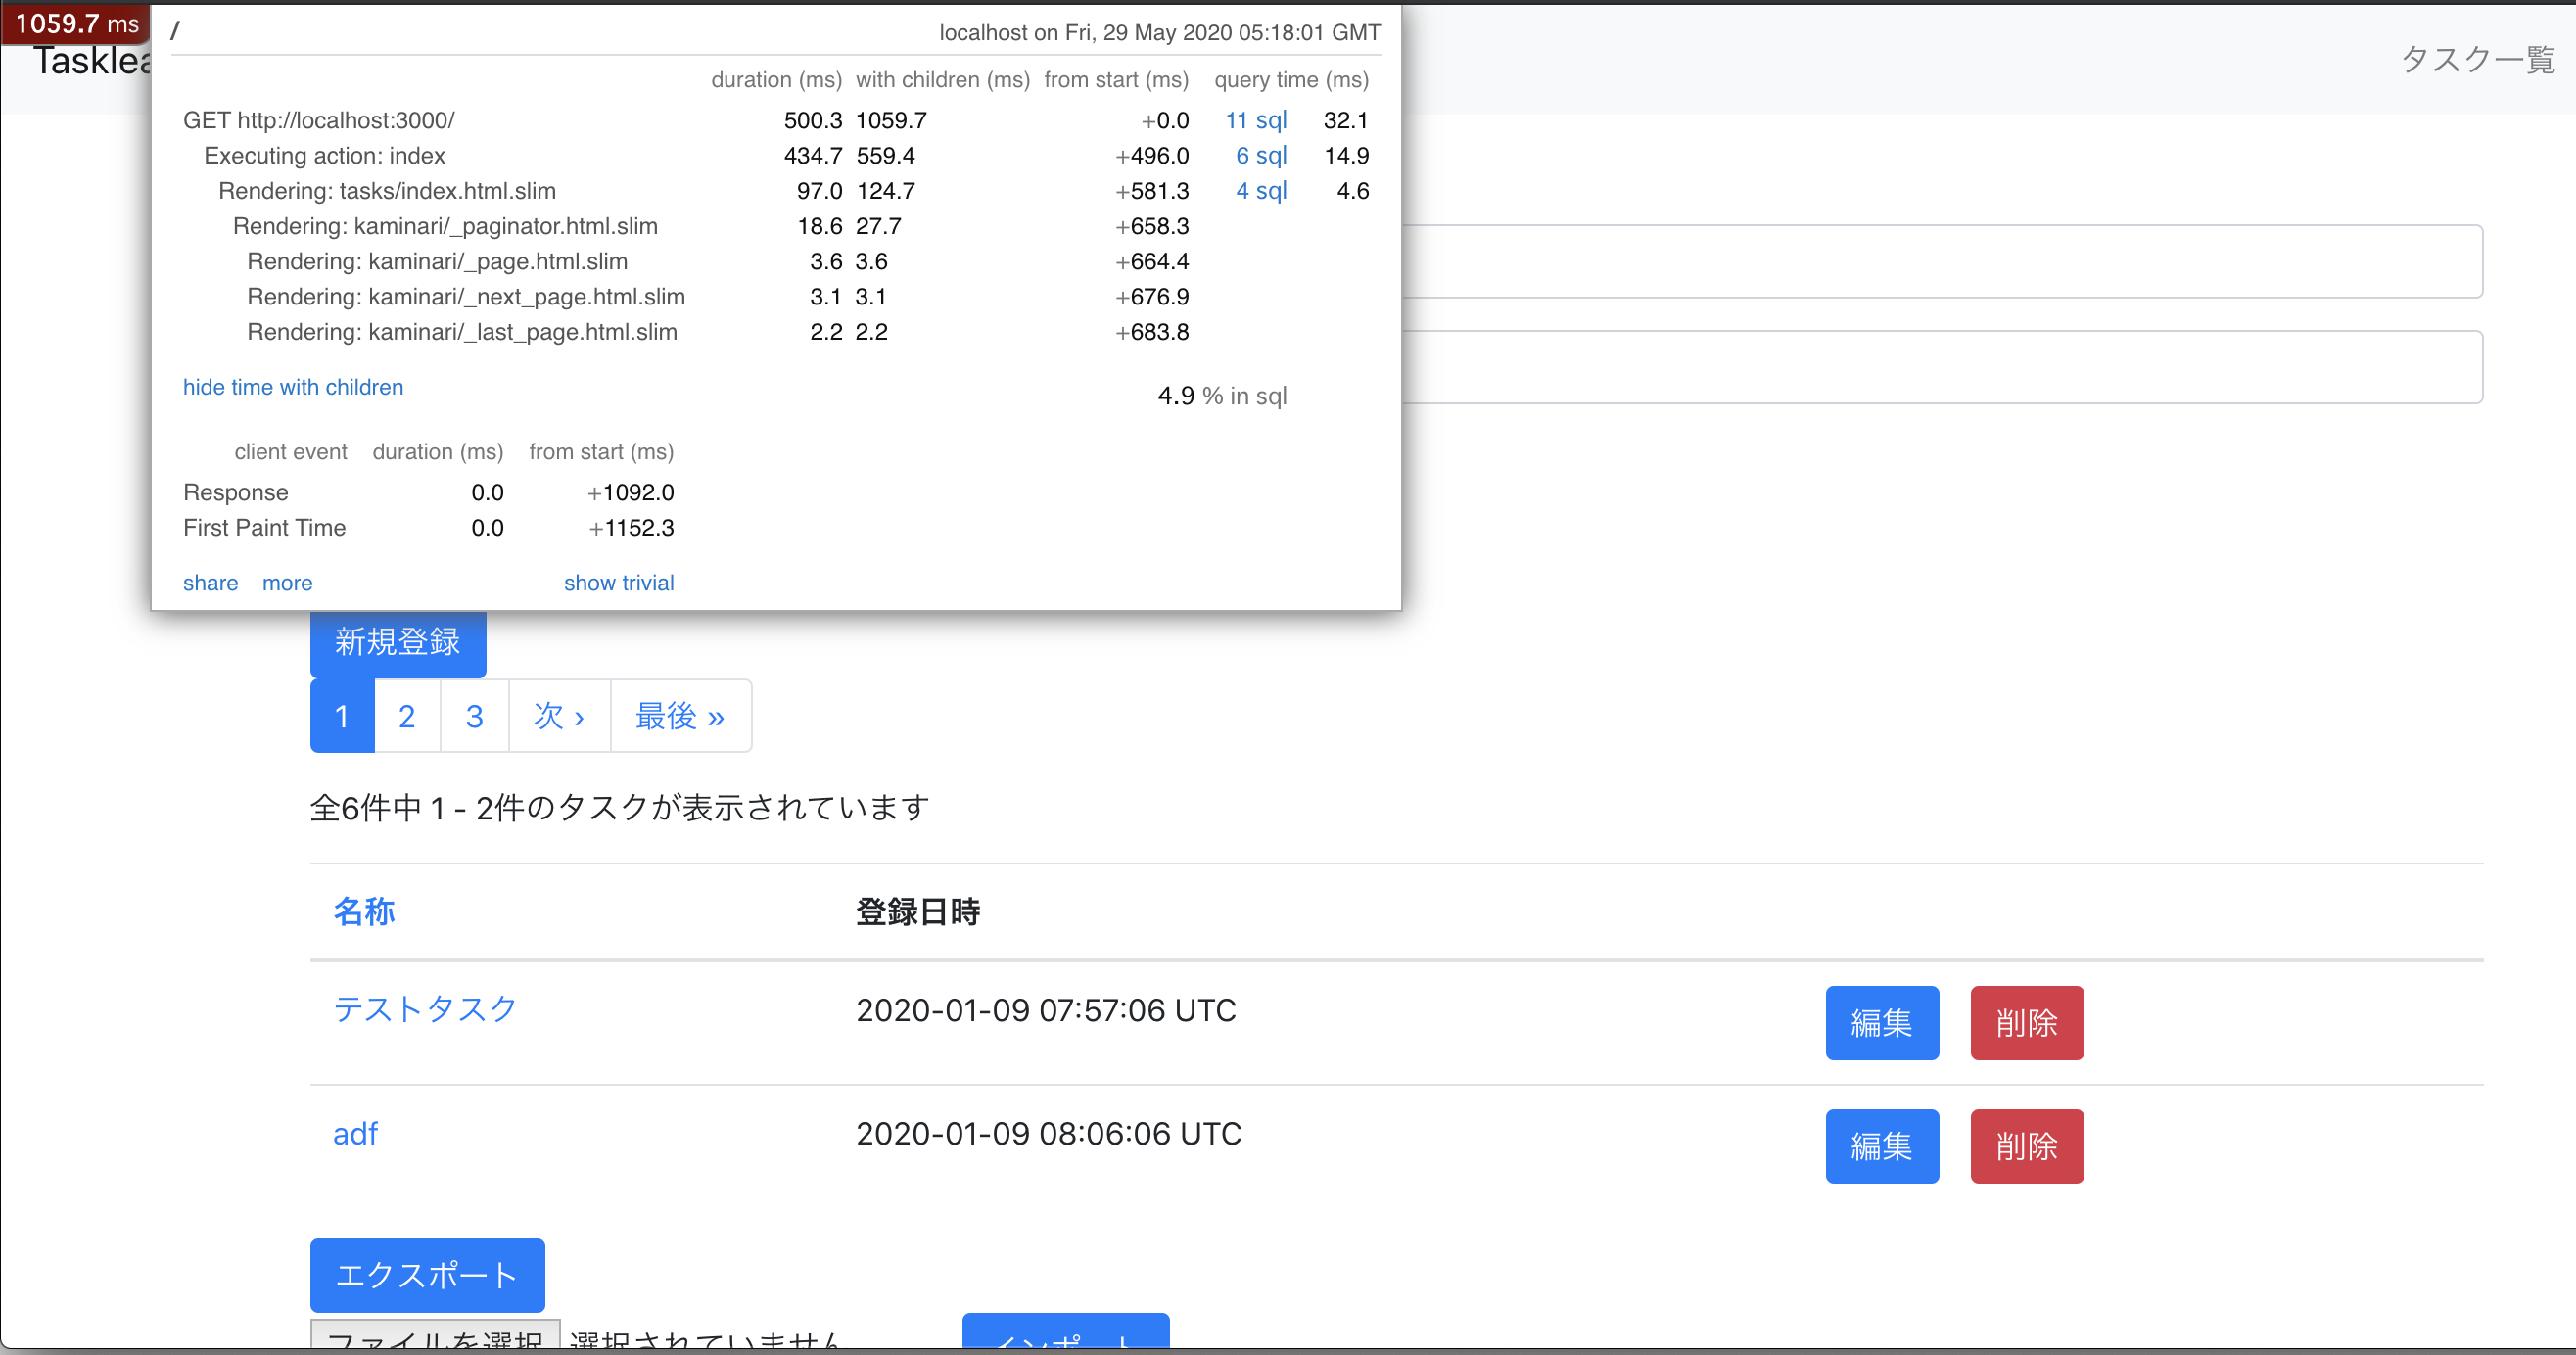Jump to last page 最後 »

(x=680, y=716)
